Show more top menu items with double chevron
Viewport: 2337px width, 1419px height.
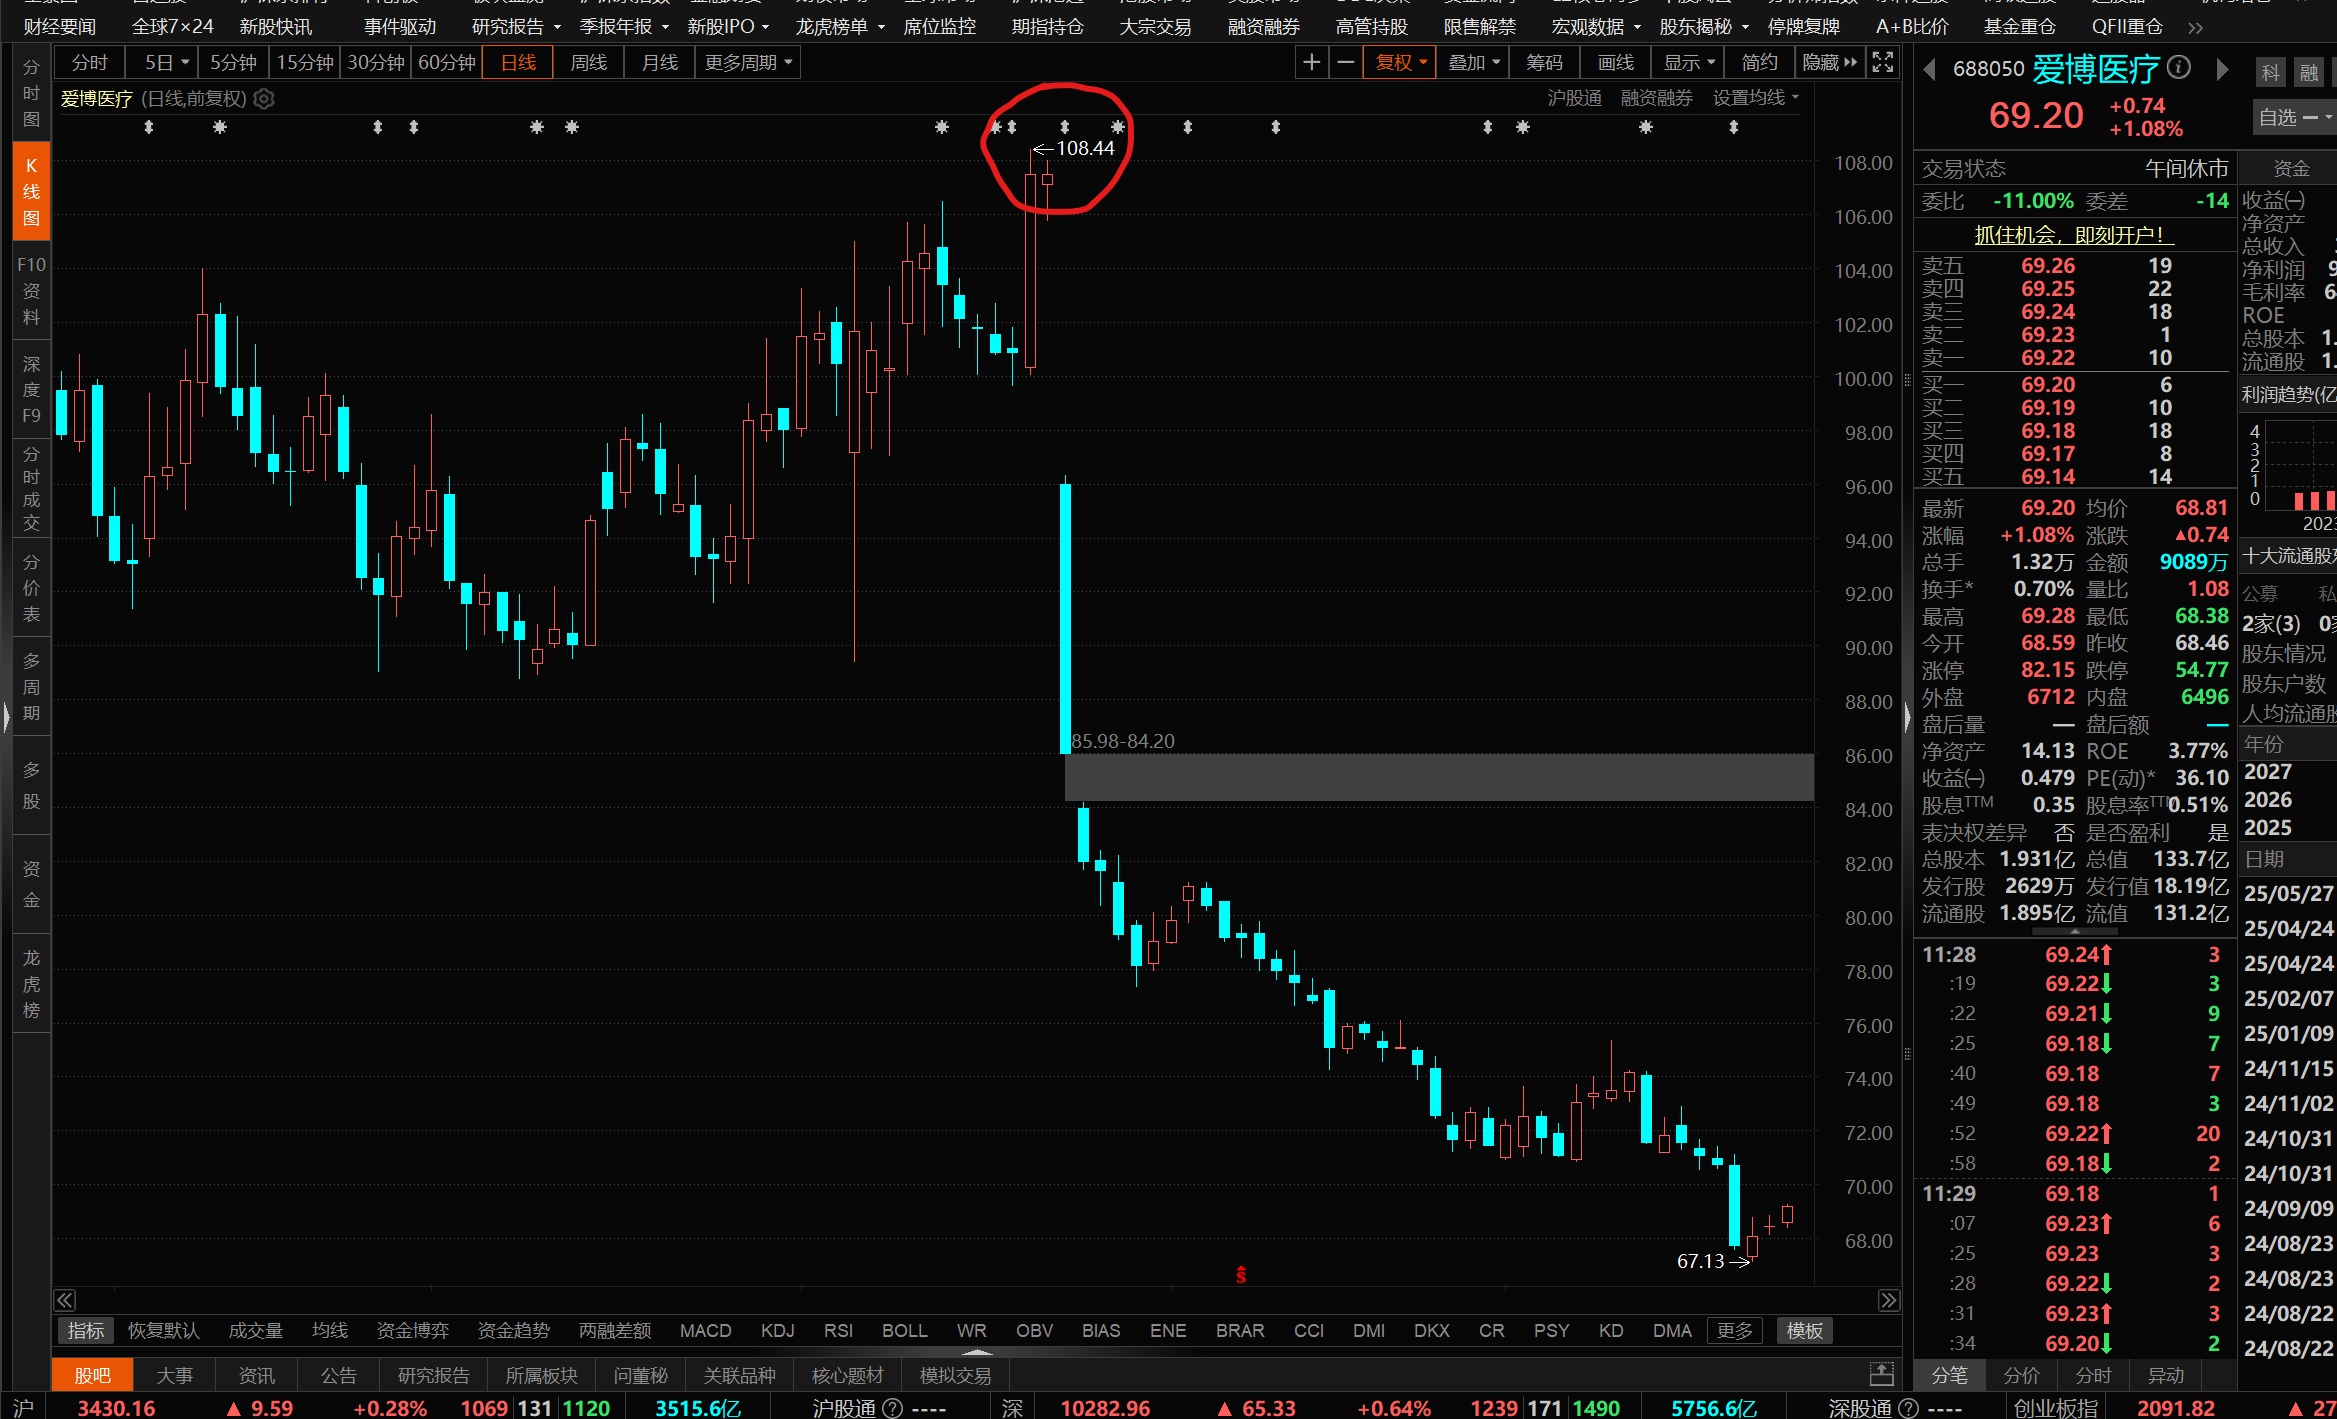[2195, 27]
